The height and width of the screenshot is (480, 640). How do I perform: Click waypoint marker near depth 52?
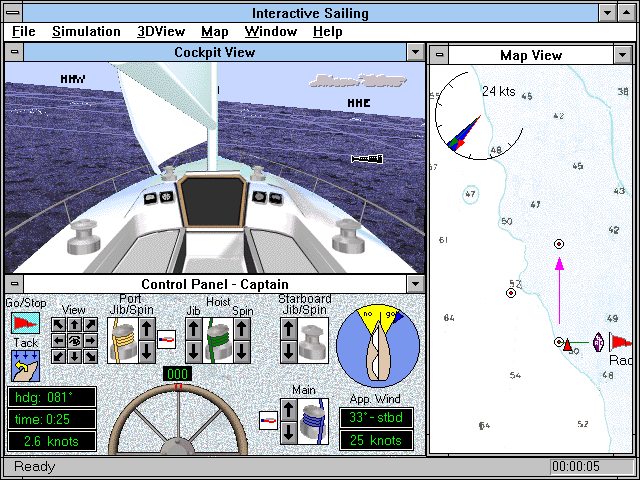511,293
